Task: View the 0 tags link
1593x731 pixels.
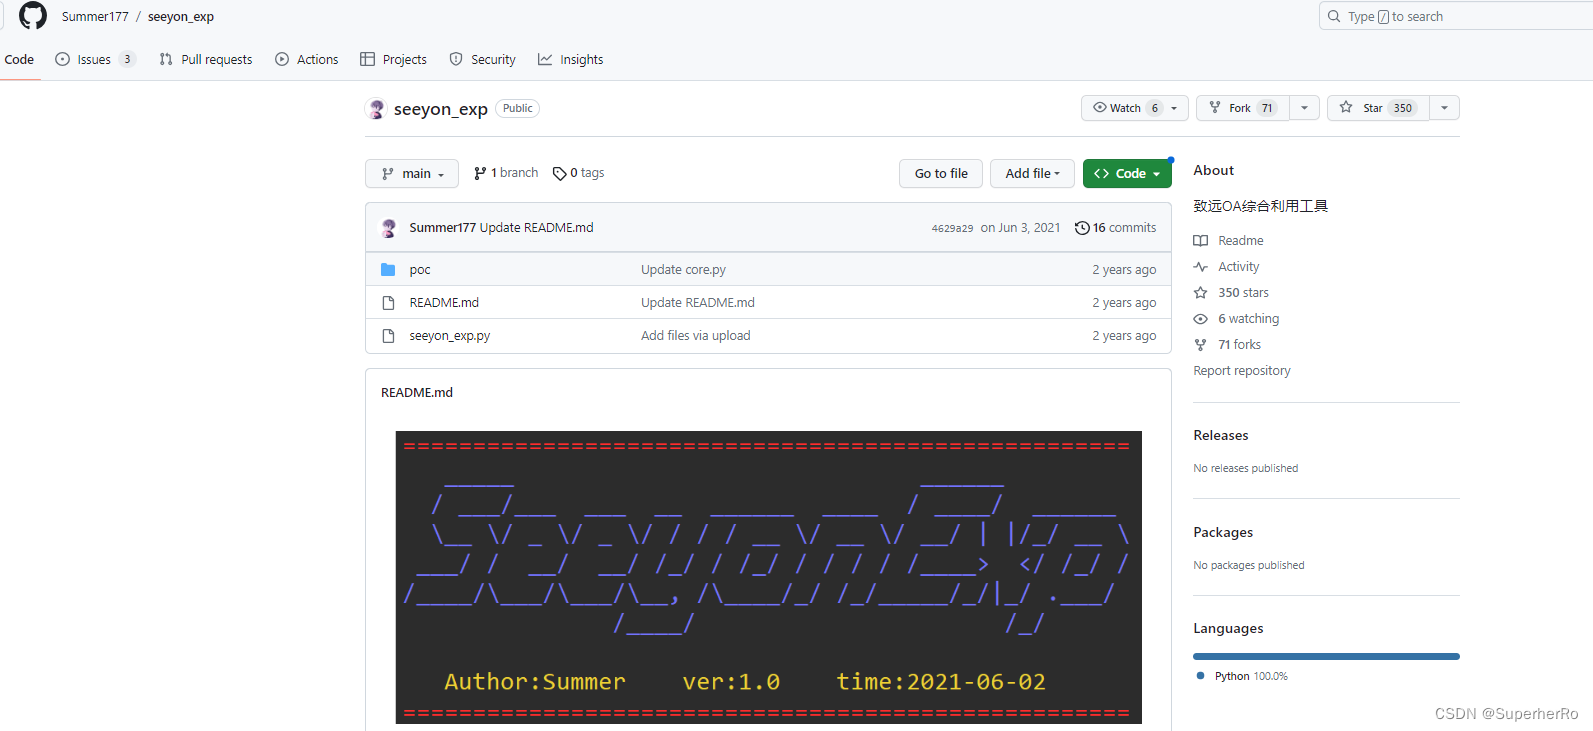Action: (x=578, y=173)
